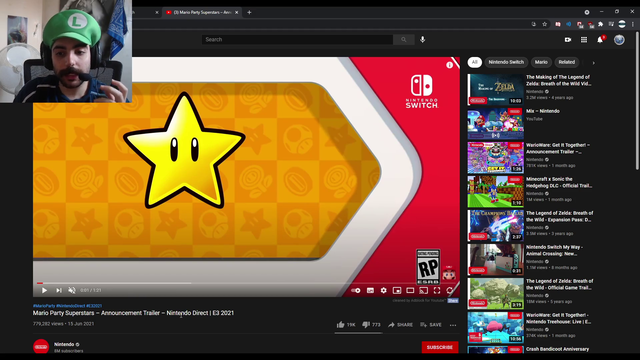Open the #NintendoDirect hashtag link
Viewport: 640px width, 360px height.
pyautogui.click(x=71, y=306)
